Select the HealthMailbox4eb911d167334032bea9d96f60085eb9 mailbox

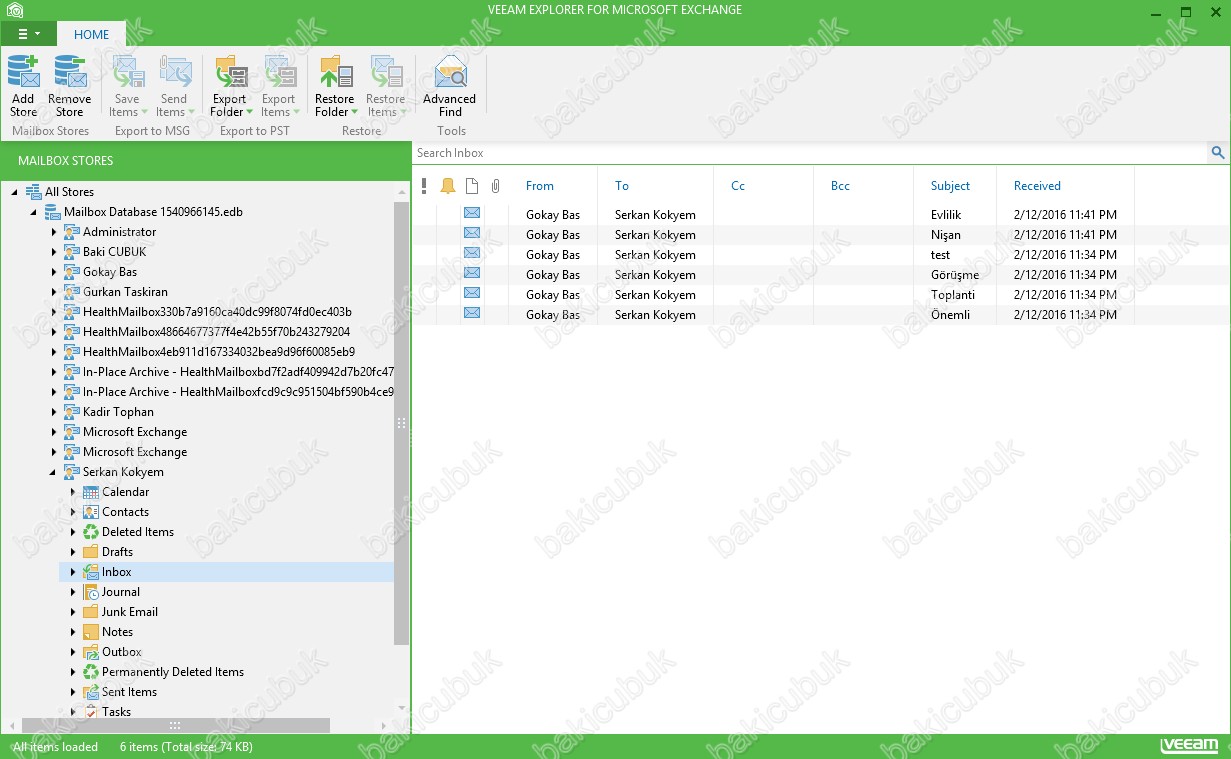(x=219, y=352)
